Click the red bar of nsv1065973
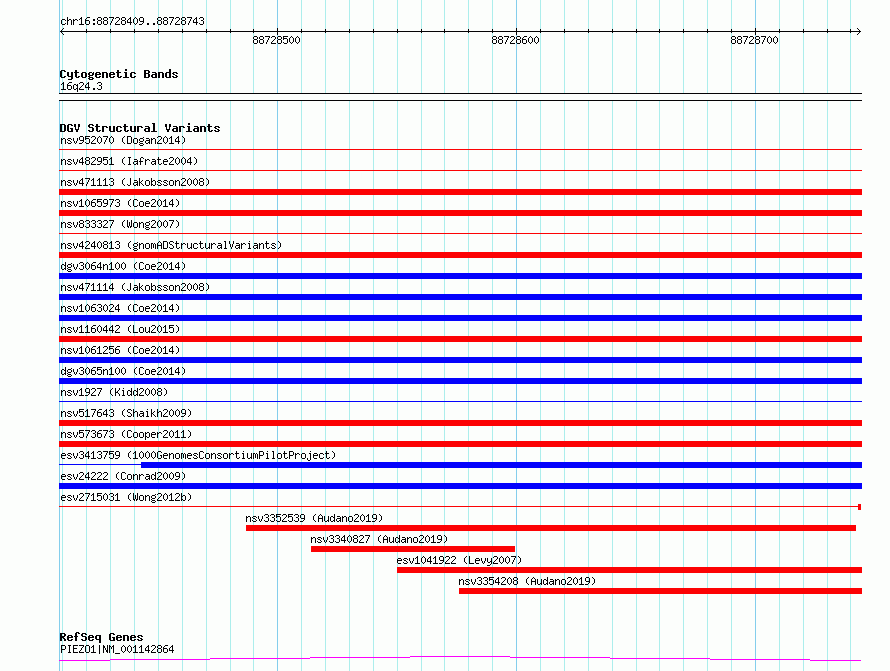890x671 pixels. [x=460, y=213]
